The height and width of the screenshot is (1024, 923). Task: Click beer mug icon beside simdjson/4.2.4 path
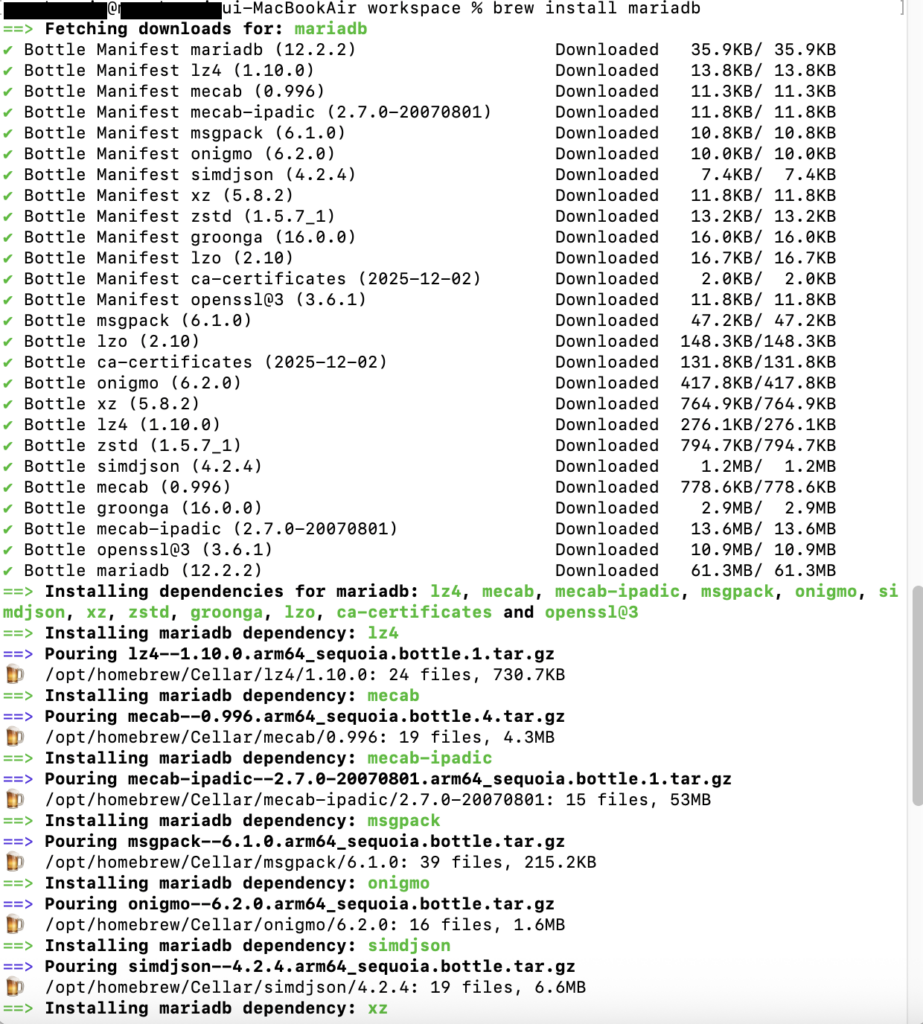pos(13,987)
